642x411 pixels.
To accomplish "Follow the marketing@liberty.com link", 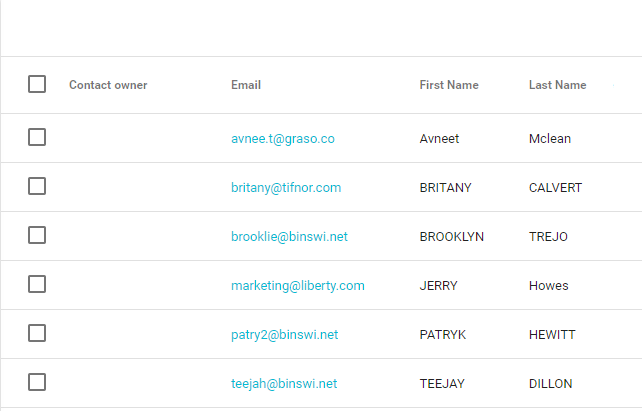I will (298, 286).
